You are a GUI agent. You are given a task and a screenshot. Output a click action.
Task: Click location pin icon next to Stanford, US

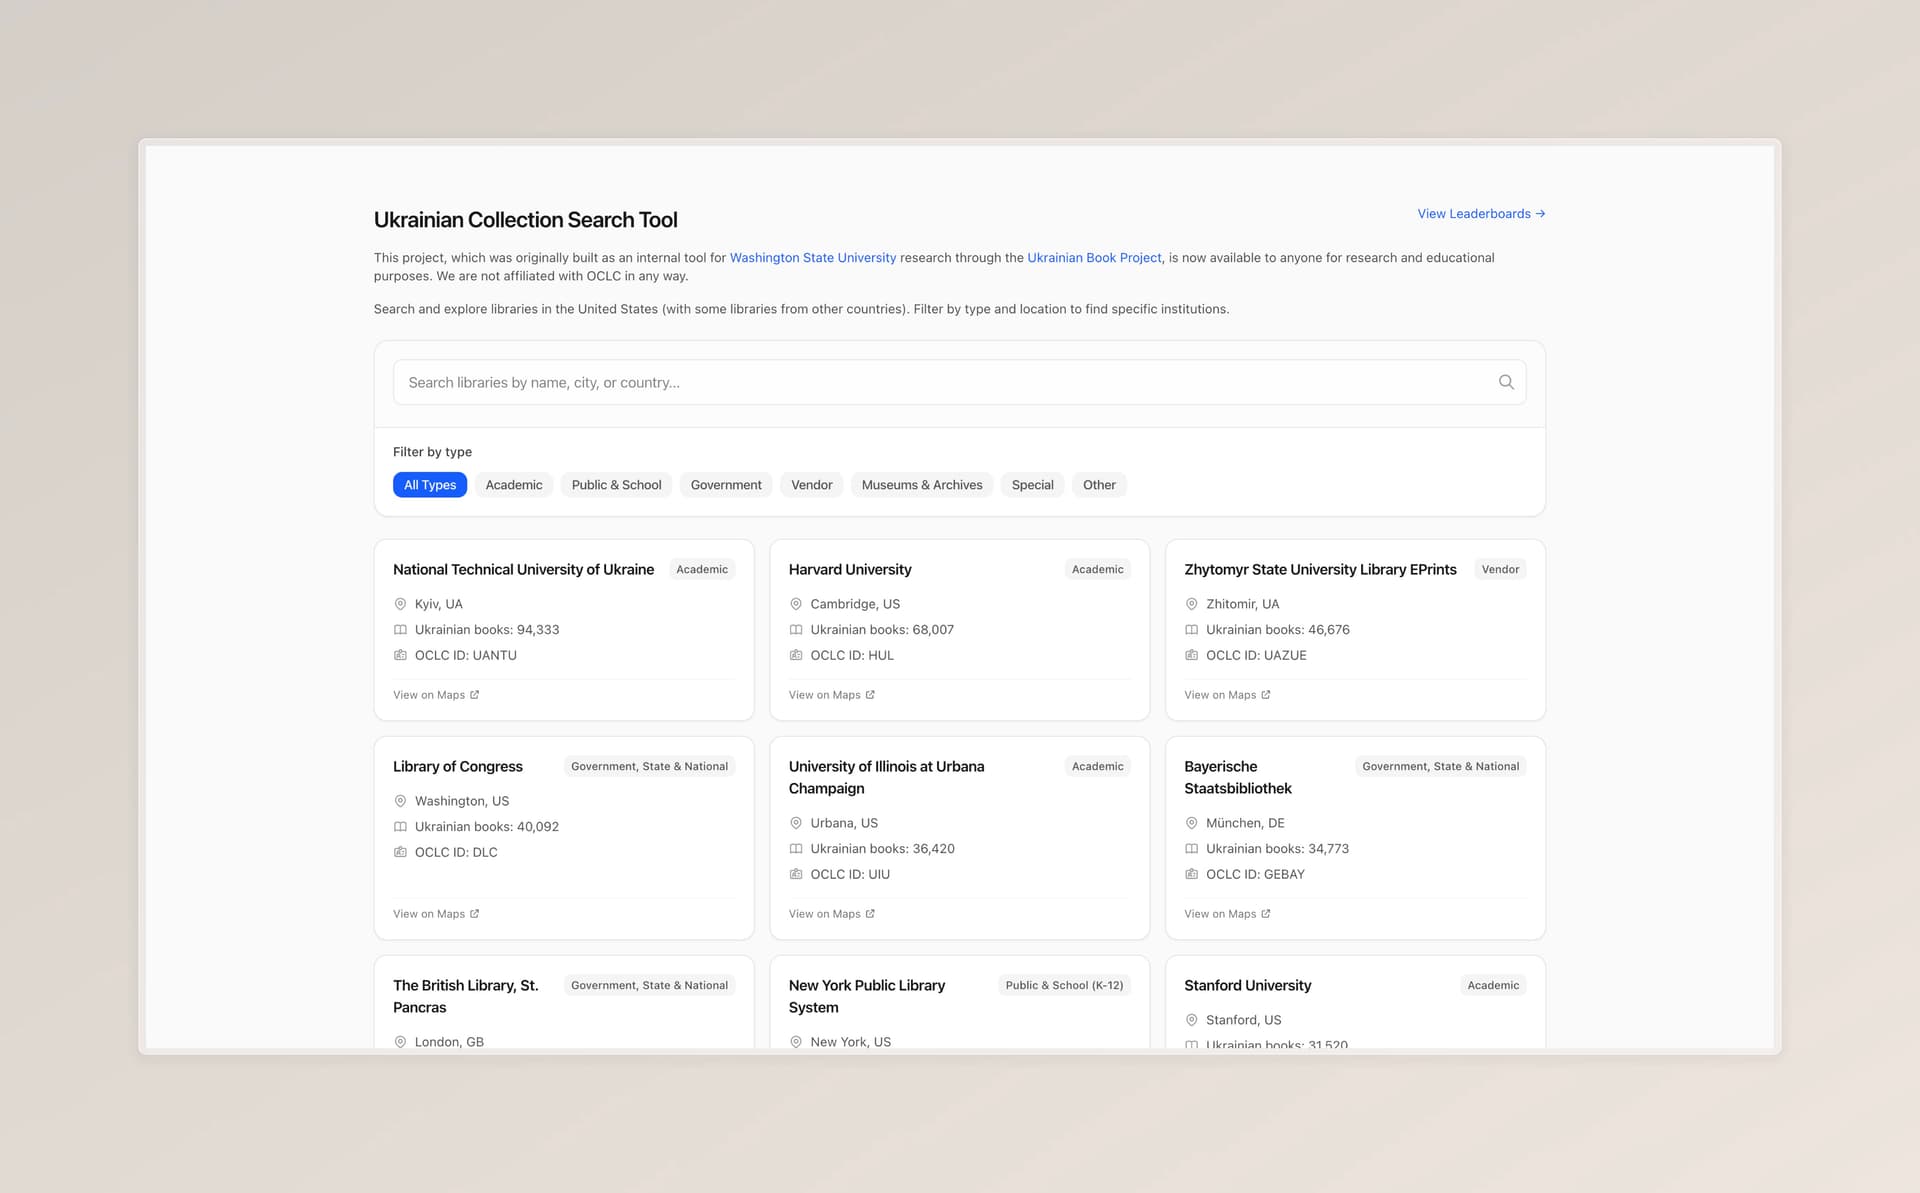[1192, 1020]
